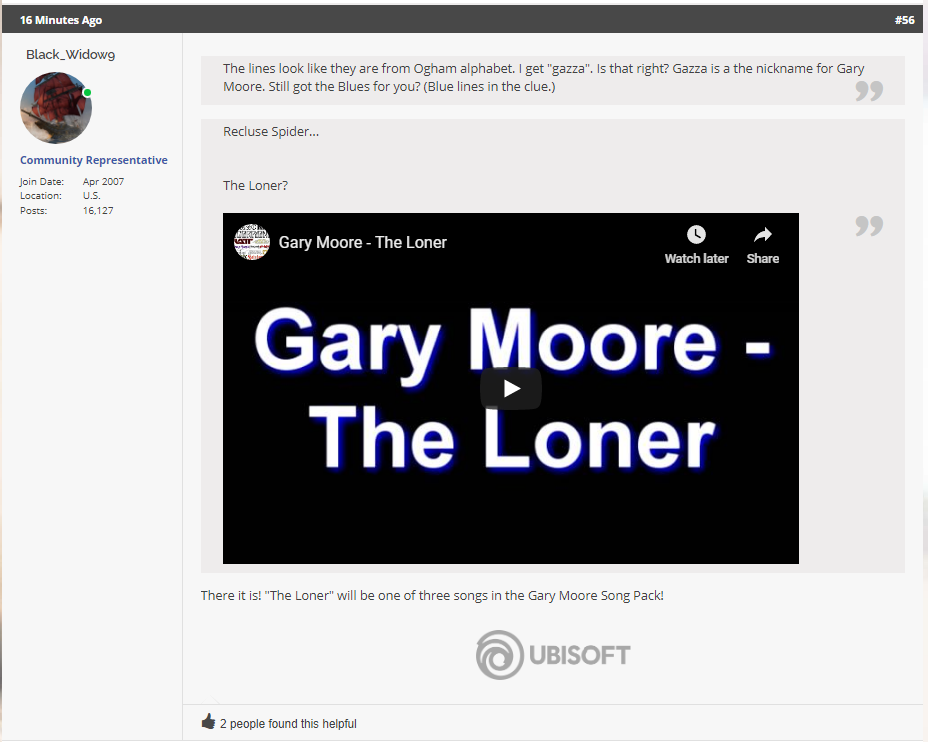
Task: Click the green online status dot
Action: [x=88, y=92]
